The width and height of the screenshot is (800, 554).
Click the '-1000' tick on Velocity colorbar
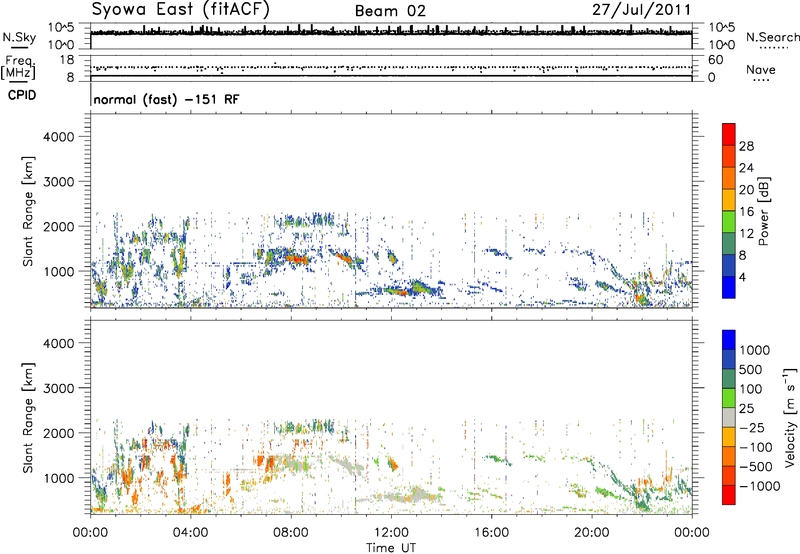pos(759,486)
